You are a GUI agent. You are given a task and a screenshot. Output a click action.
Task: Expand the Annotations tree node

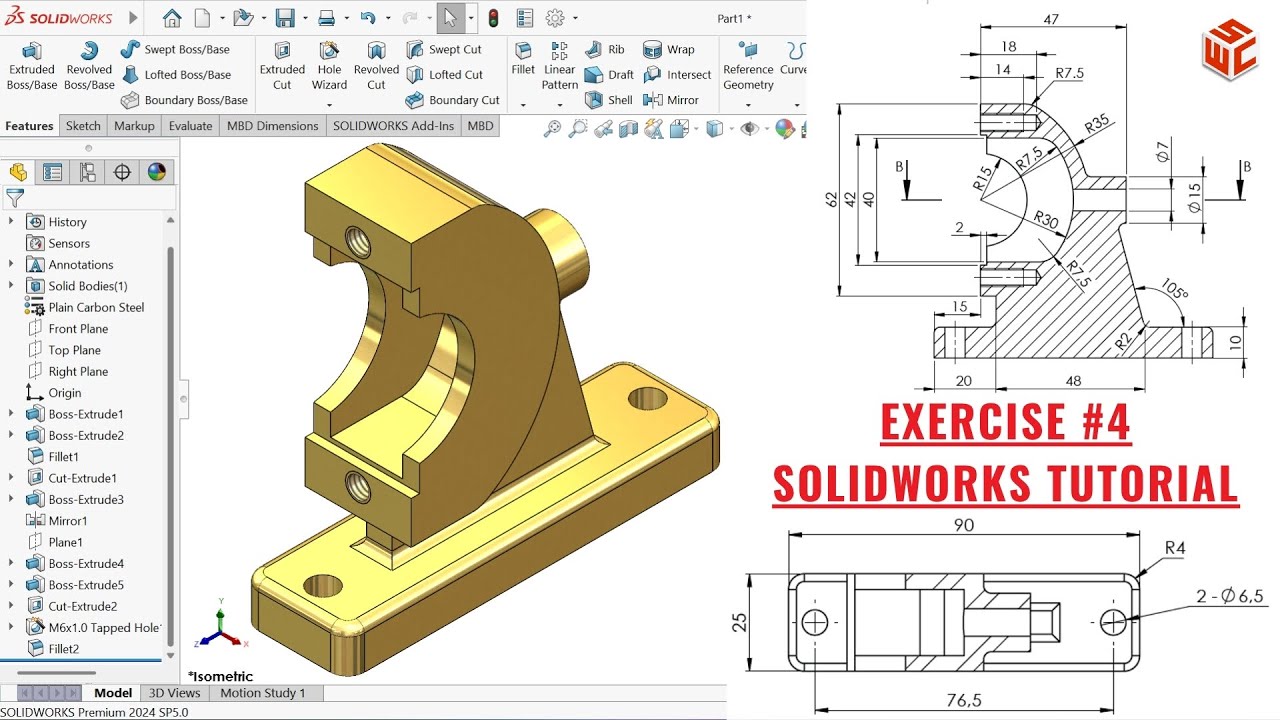click(x=11, y=264)
